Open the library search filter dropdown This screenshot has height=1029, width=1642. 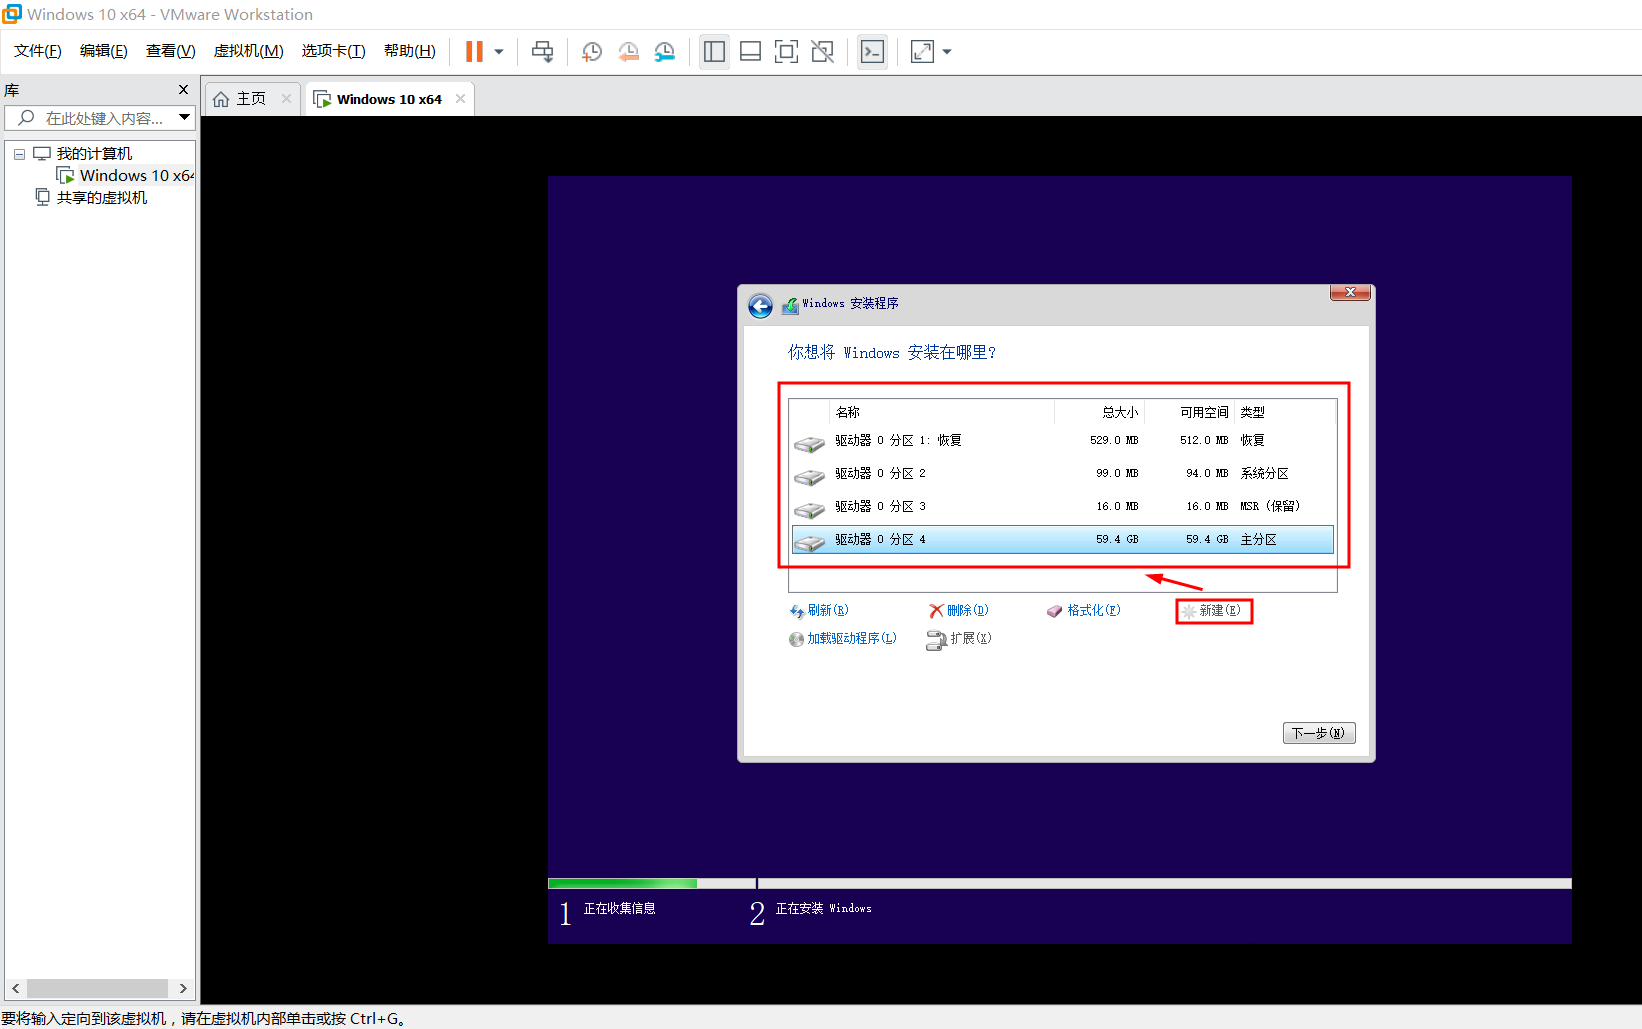[185, 118]
